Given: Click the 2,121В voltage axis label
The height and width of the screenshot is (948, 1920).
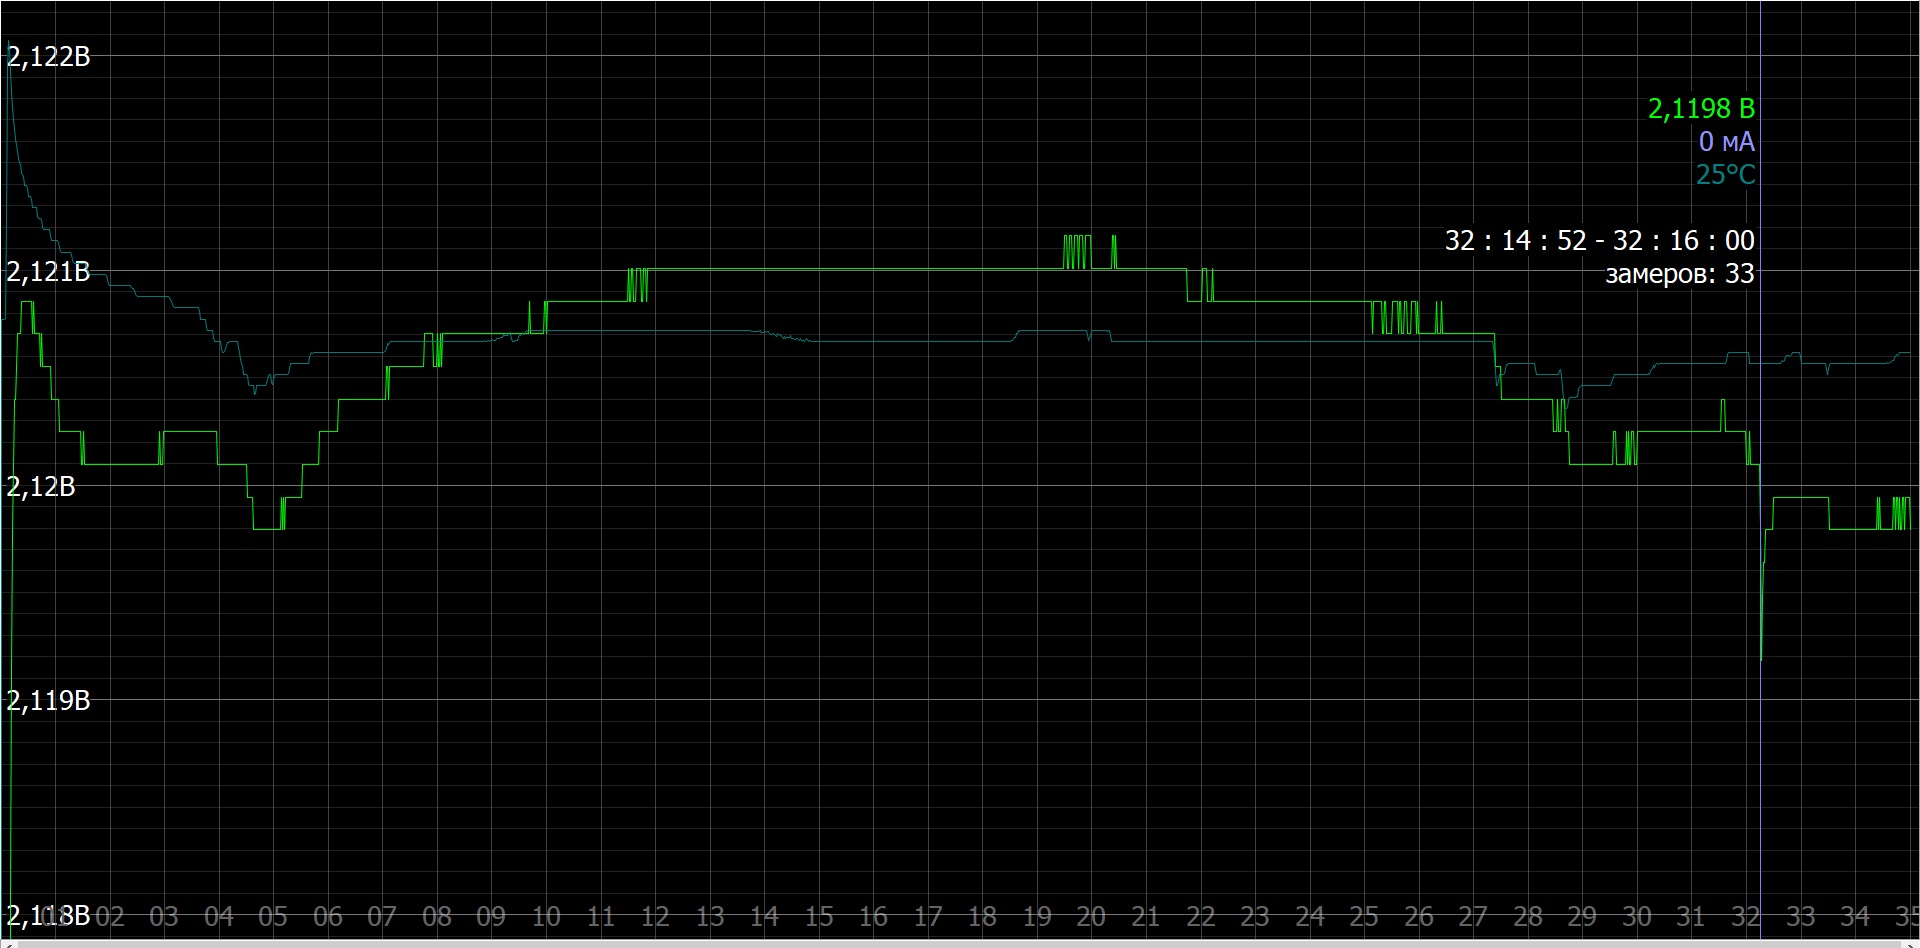Looking at the screenshot, I should [48, 271].
